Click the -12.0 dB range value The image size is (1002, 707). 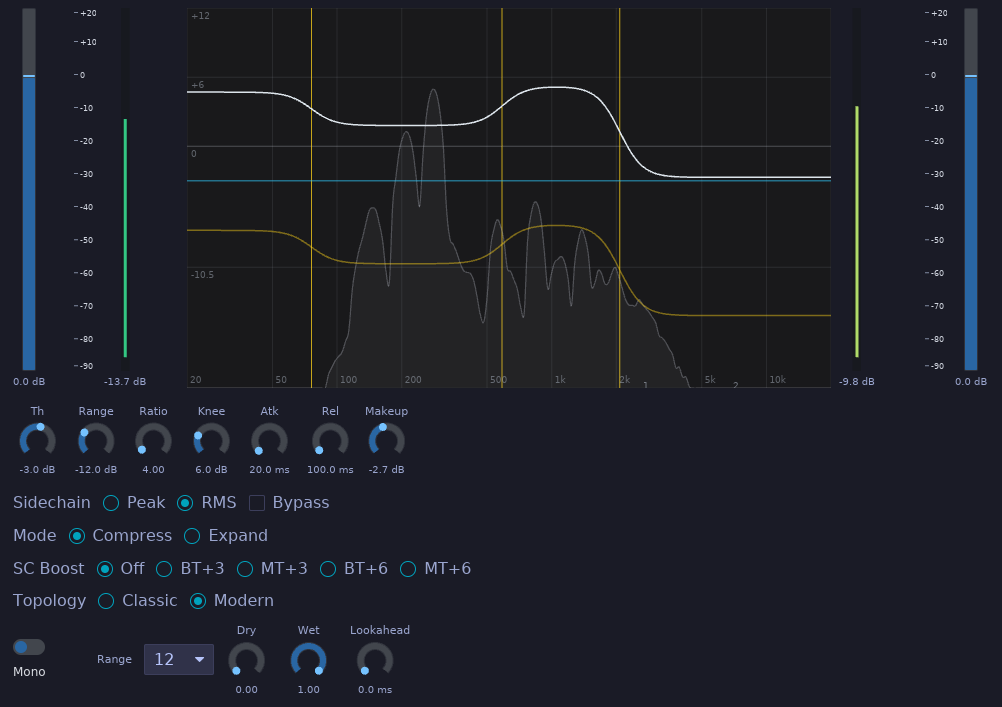point(96,470)
